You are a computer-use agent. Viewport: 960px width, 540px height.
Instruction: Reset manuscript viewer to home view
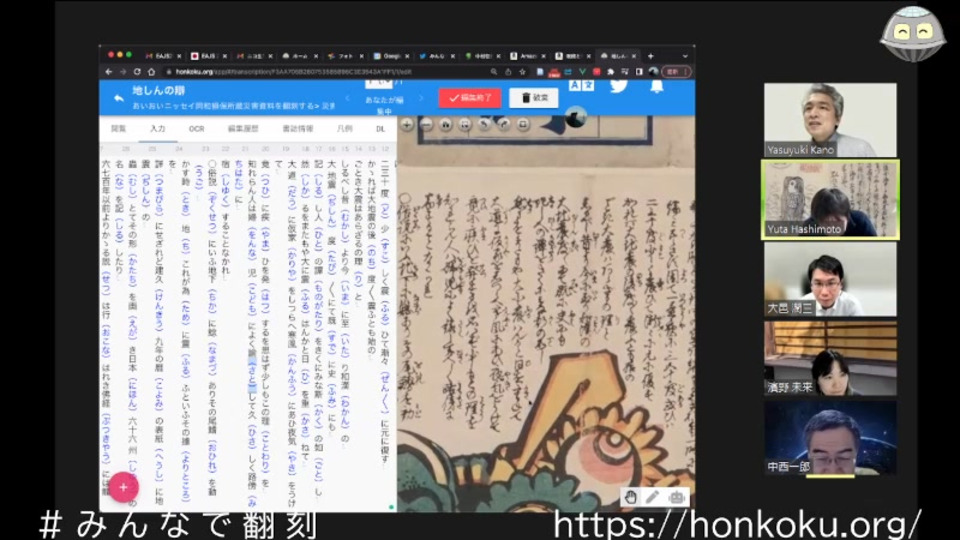coord(446,125)
